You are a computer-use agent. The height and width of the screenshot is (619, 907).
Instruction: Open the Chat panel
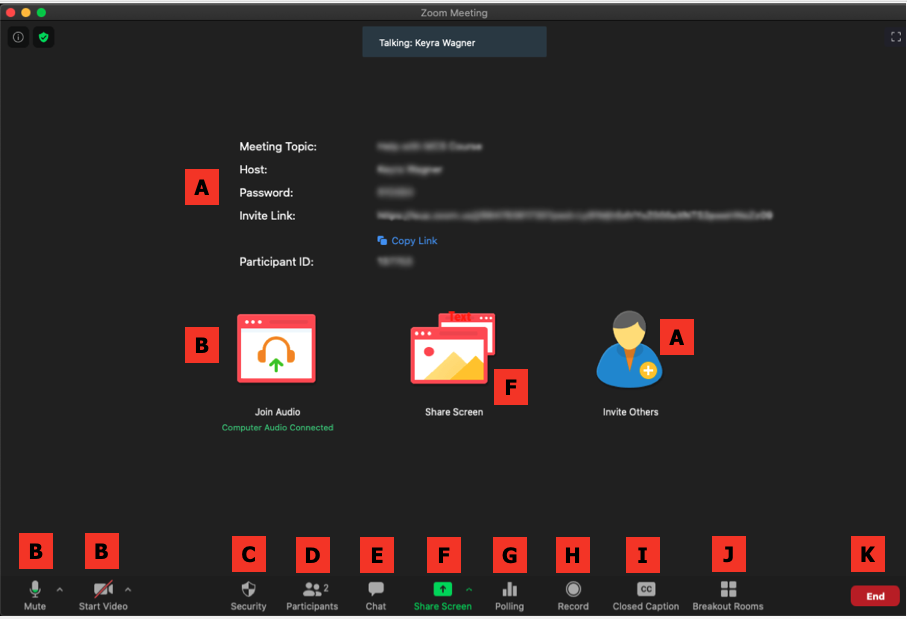tap(375, 596)
